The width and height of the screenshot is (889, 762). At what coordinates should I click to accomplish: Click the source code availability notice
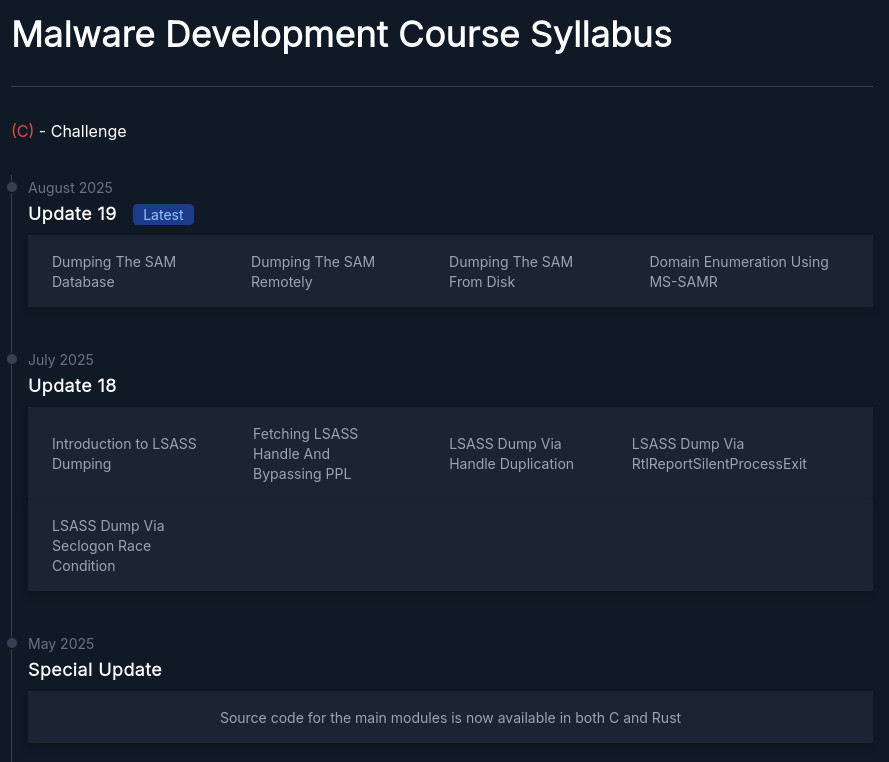coord(450,718)
